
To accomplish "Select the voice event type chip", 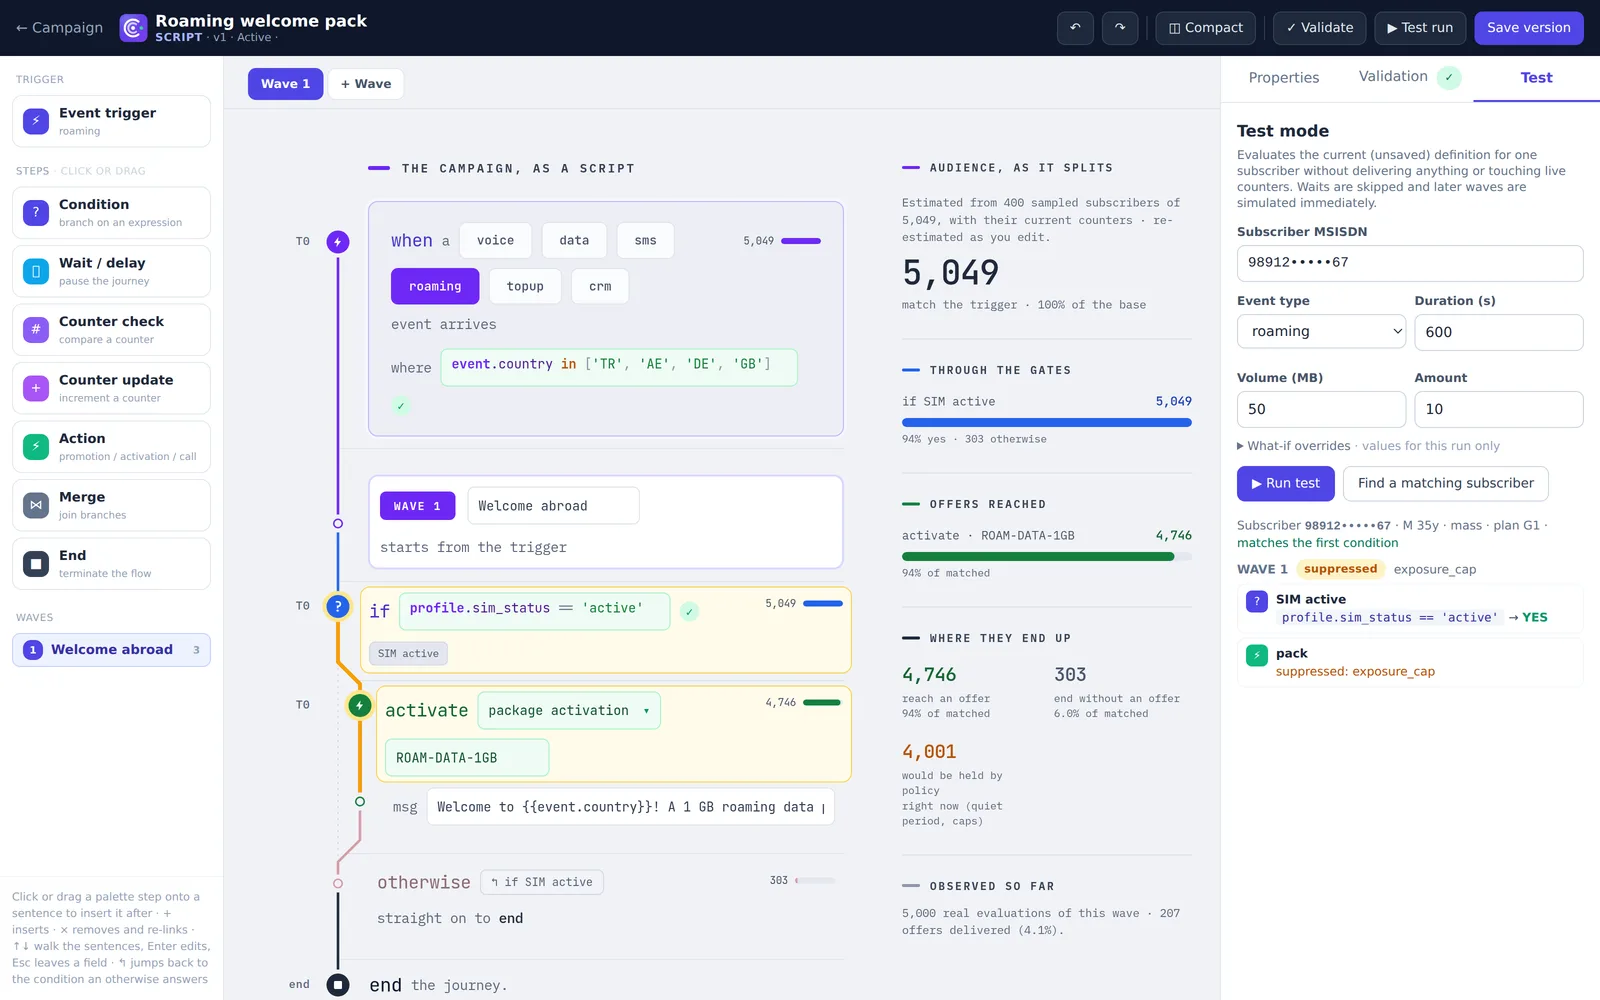I will (495, 241).
